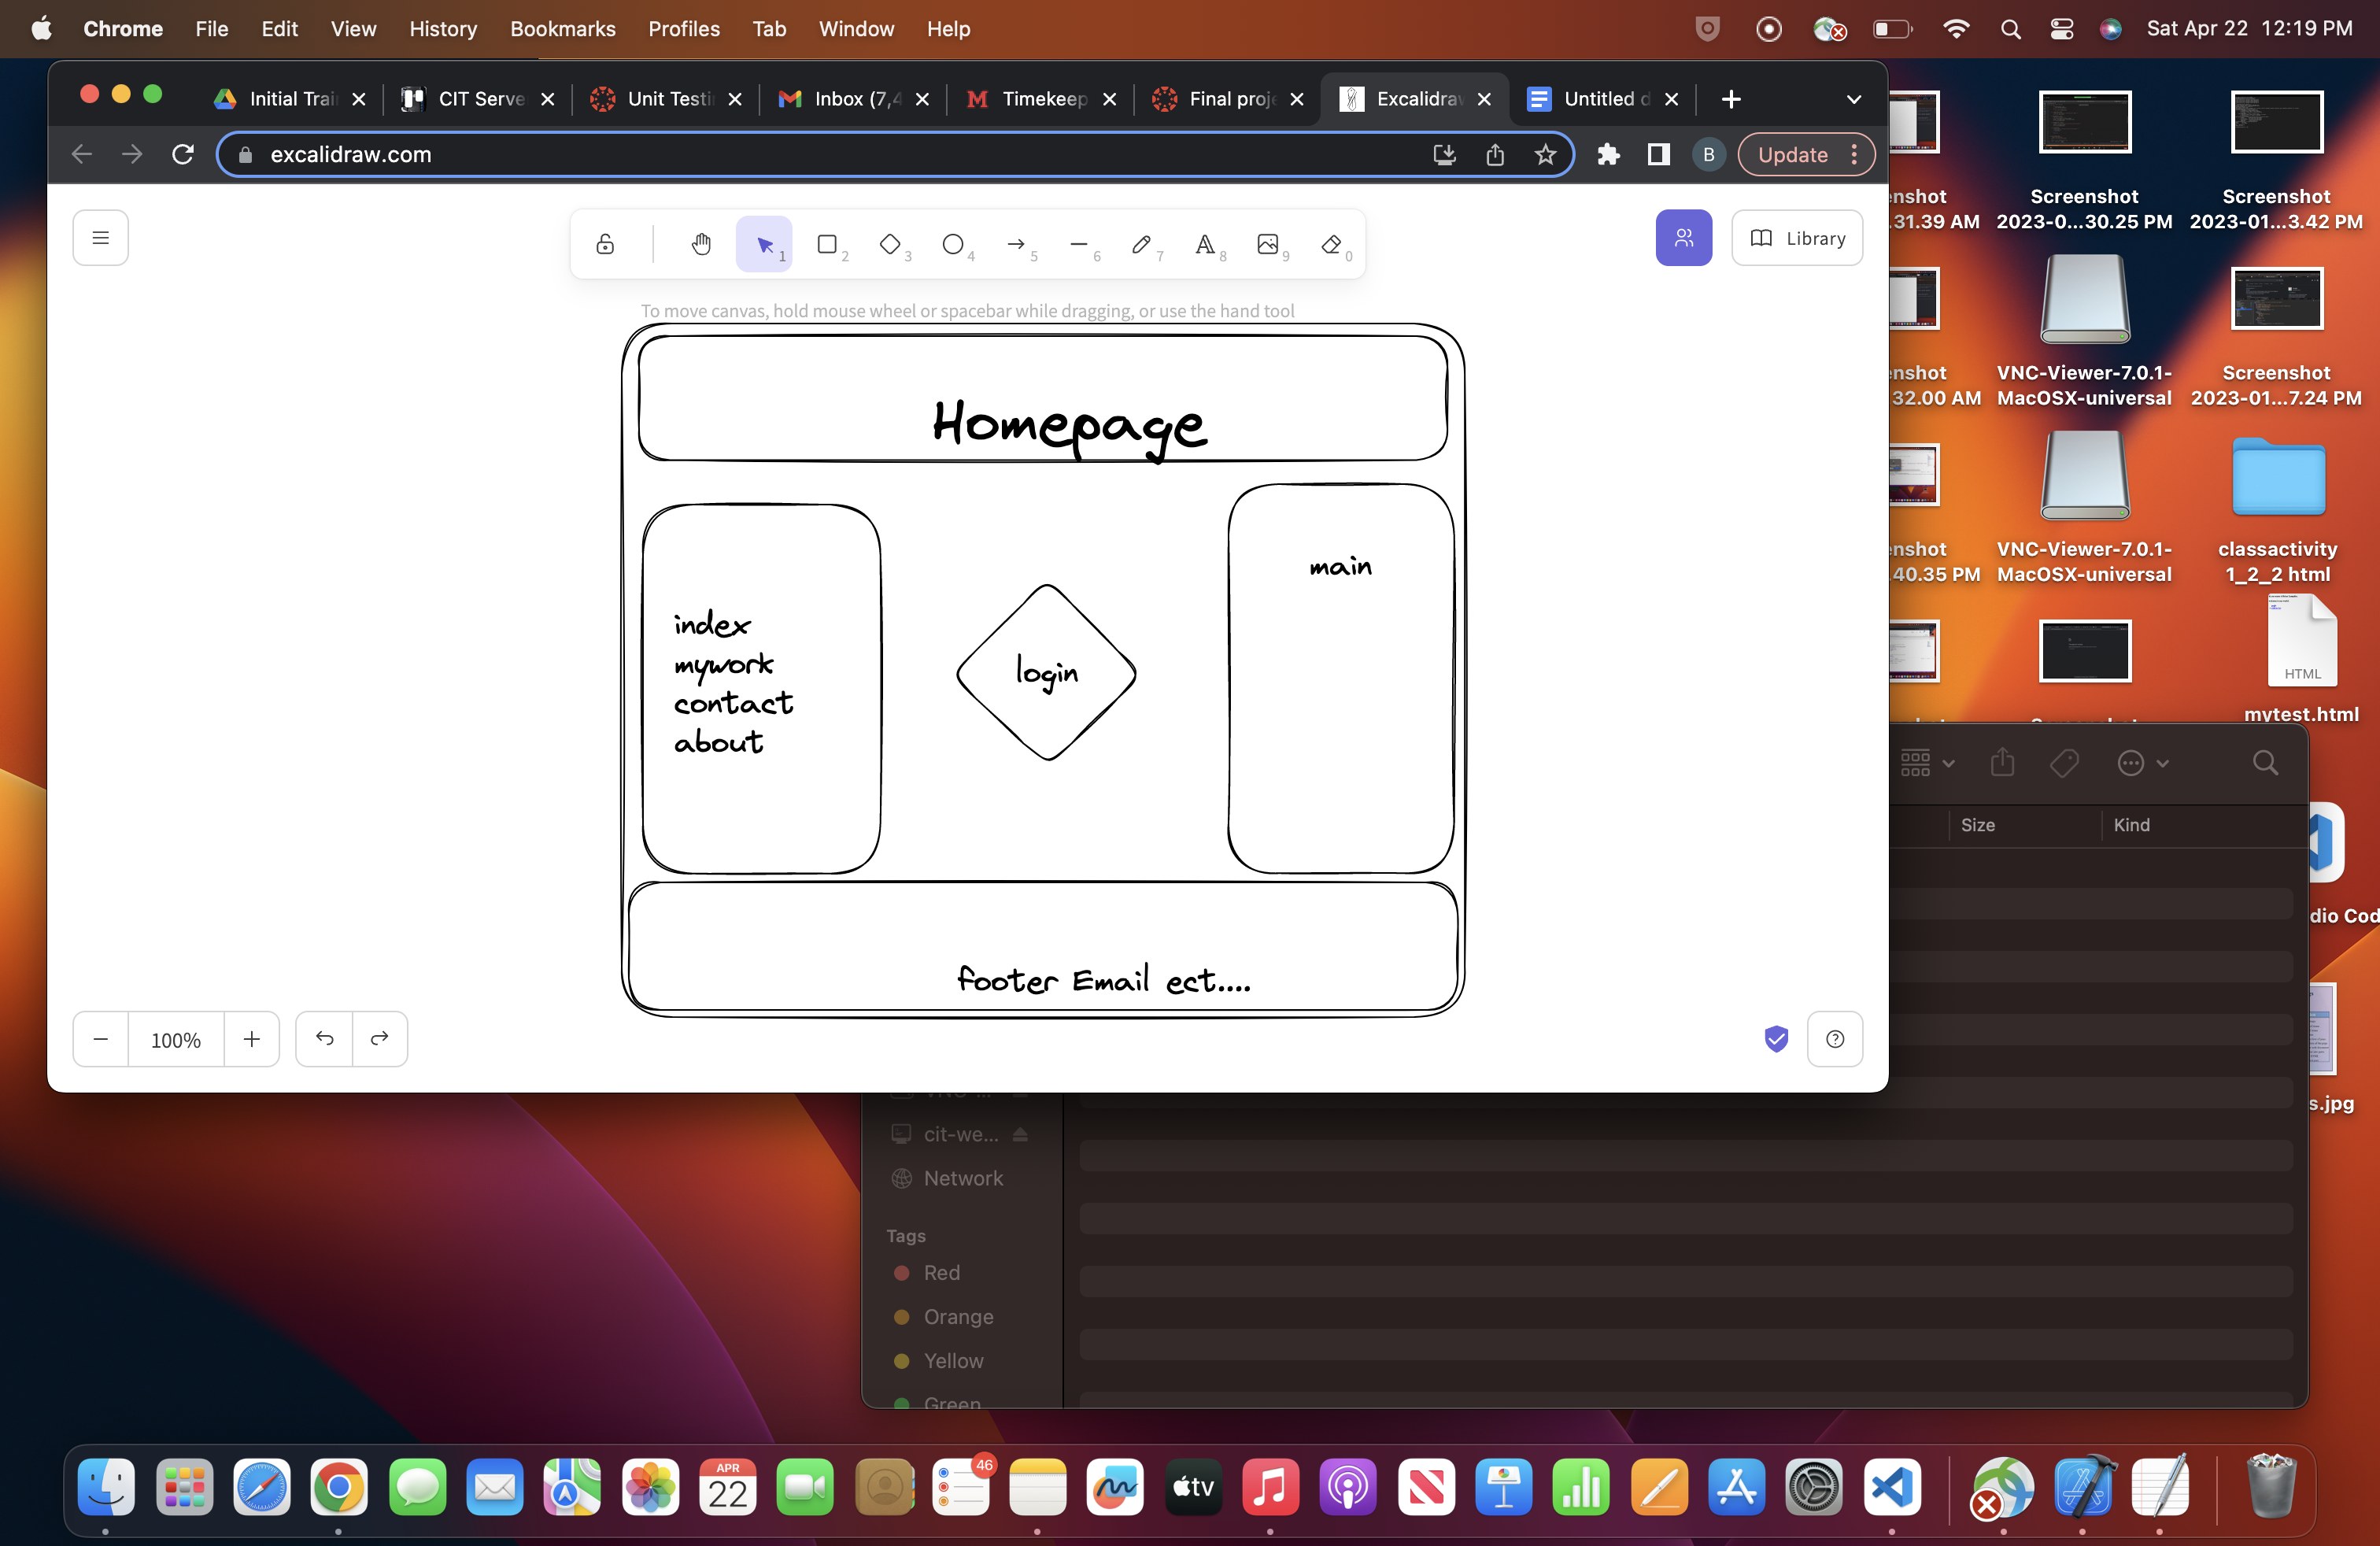The height and width of the screenshot is (1546, 2380).
Task: Open macOS Control Center icon
Action: (2062, 29)
